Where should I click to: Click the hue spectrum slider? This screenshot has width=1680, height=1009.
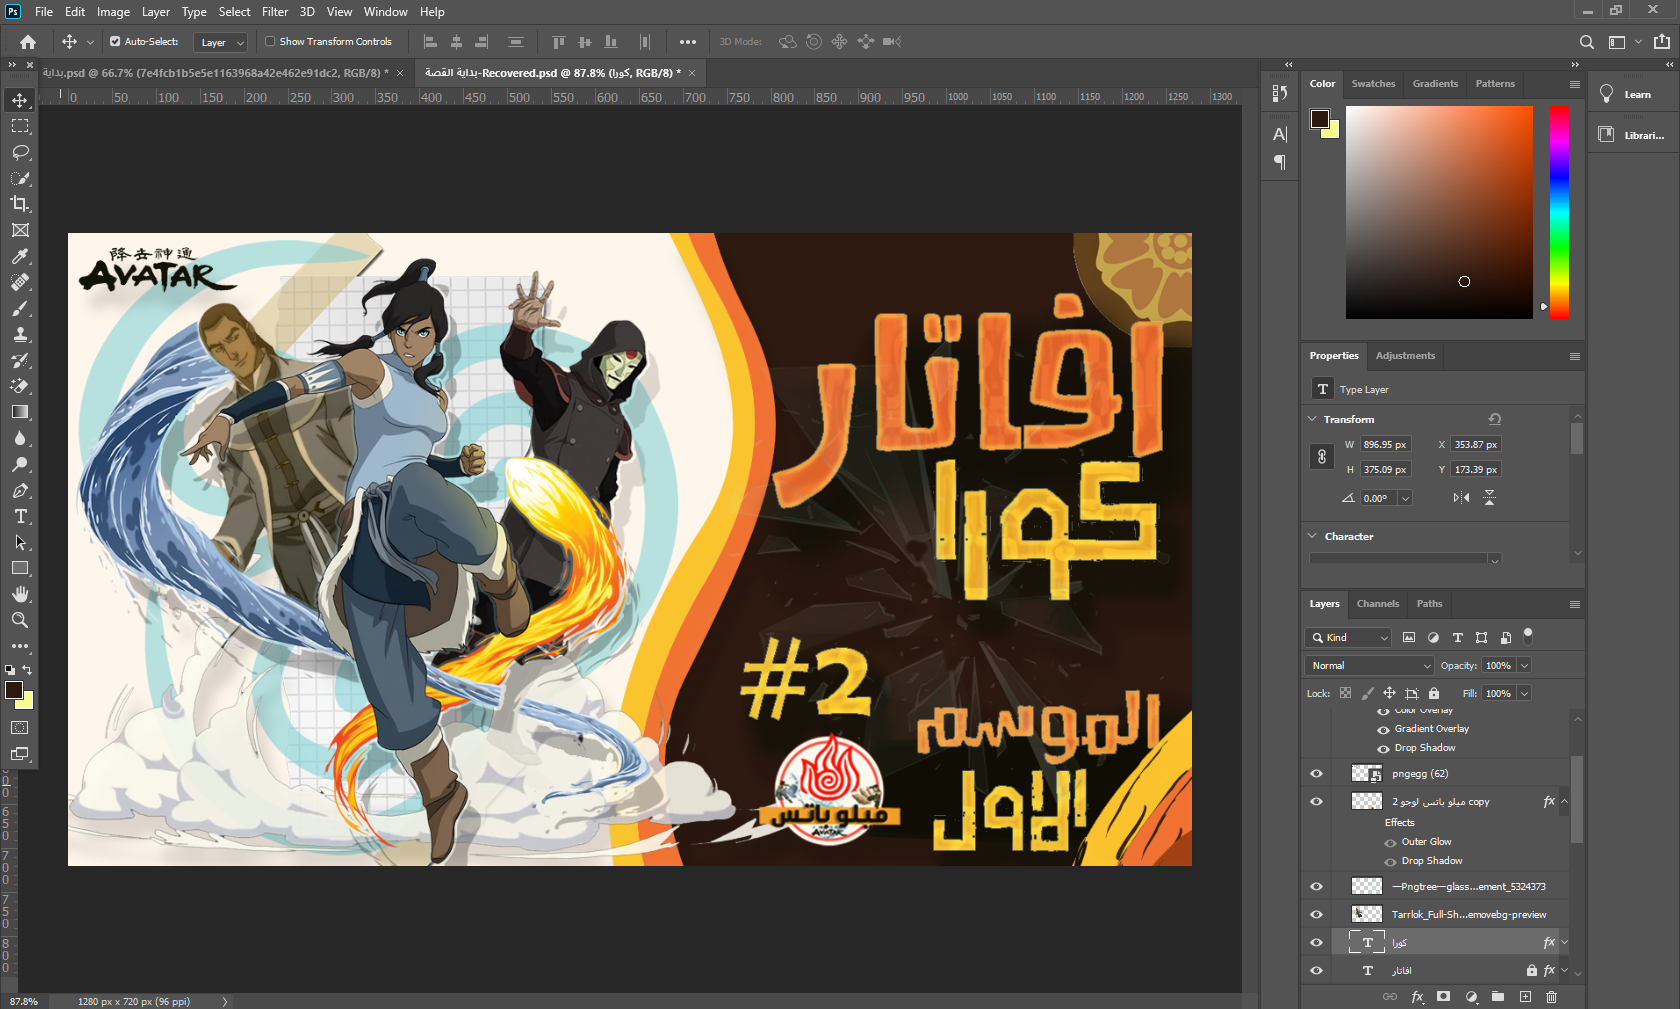(x=1559, y=213)
